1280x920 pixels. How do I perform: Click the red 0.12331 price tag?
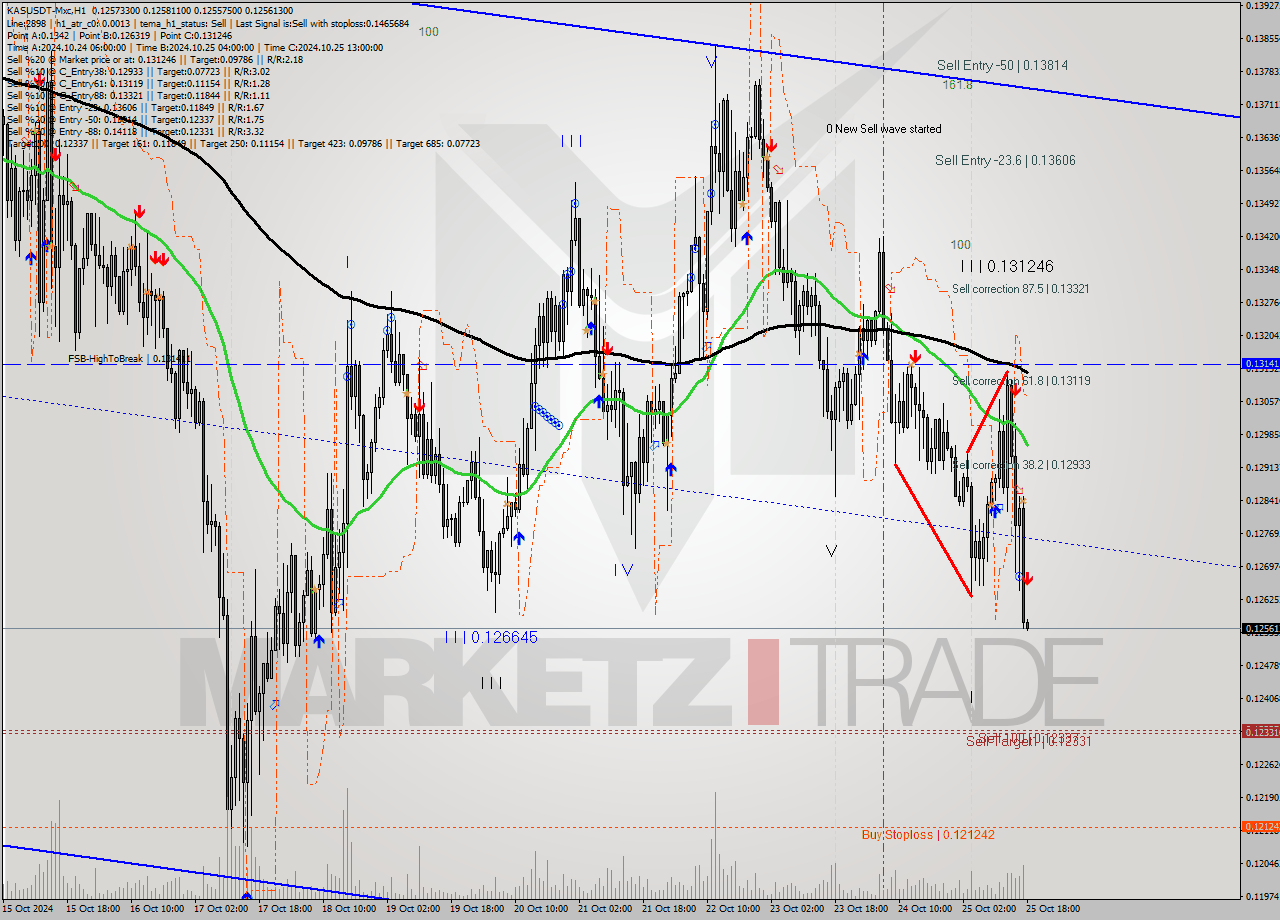tap(1259, 732)
